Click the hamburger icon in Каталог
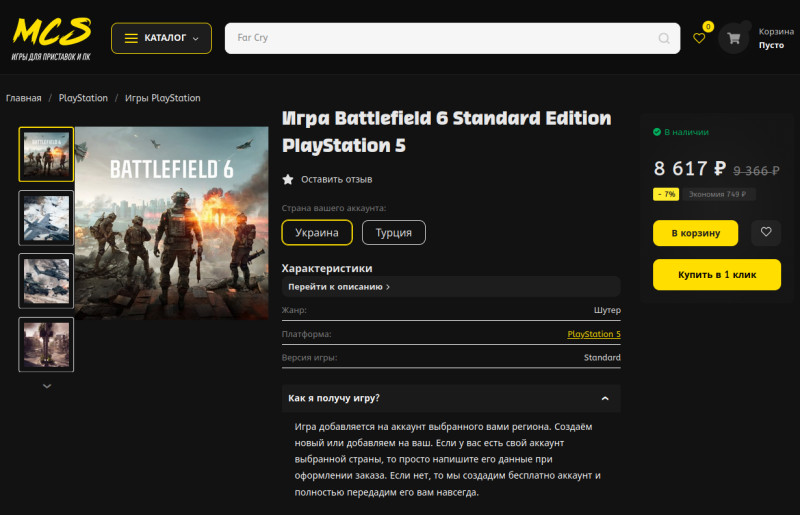This screenshot has width=800, height=515. 131,38
